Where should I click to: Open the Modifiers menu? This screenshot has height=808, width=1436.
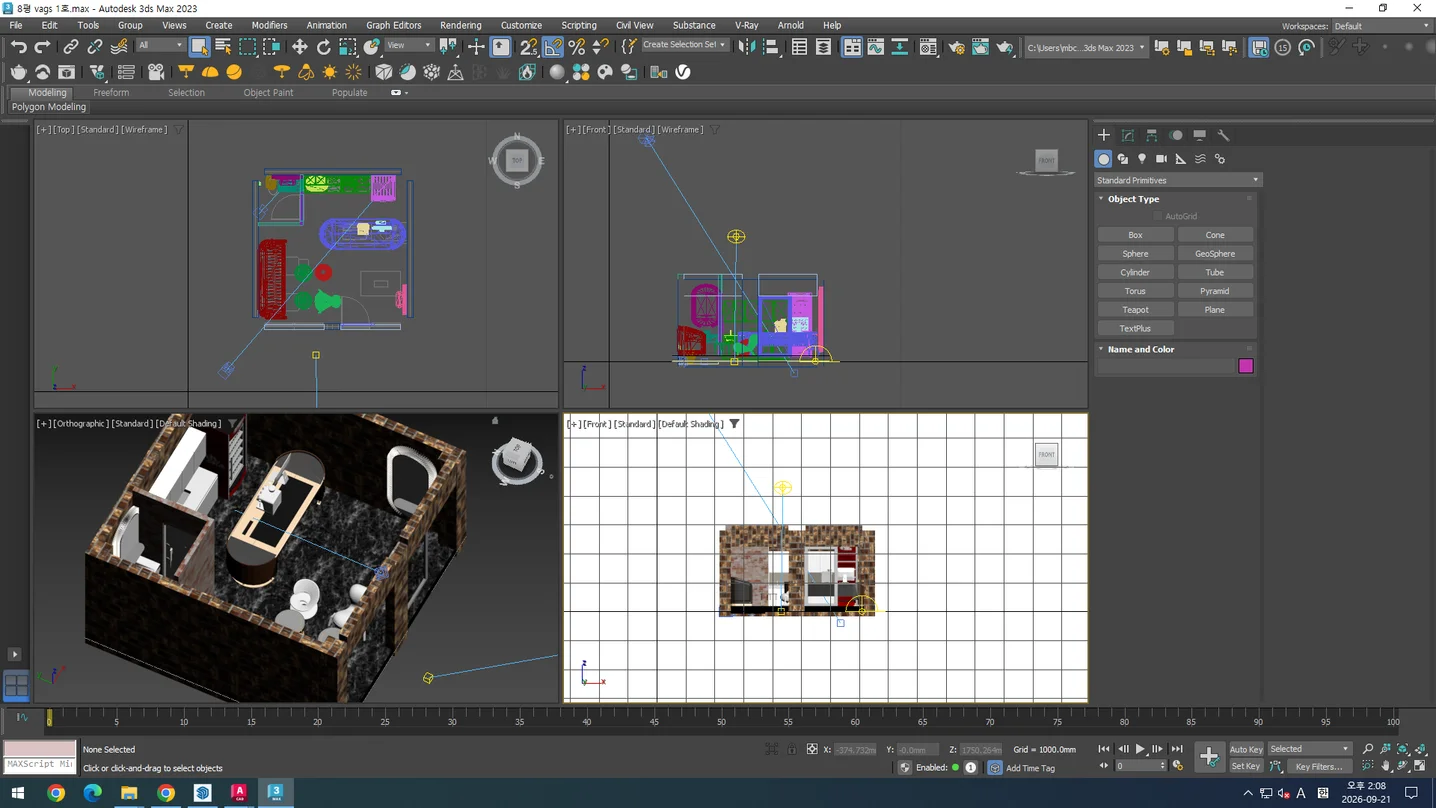click(269, 25)
